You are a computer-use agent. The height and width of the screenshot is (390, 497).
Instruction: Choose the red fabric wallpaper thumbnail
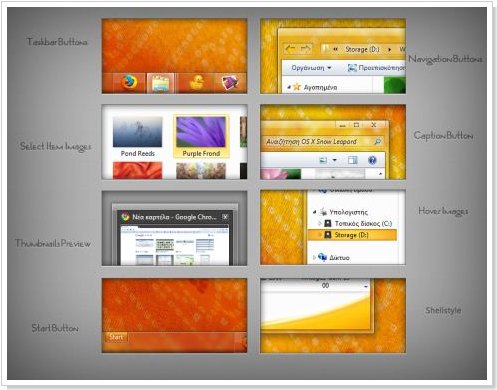click(x=137, y=170)
